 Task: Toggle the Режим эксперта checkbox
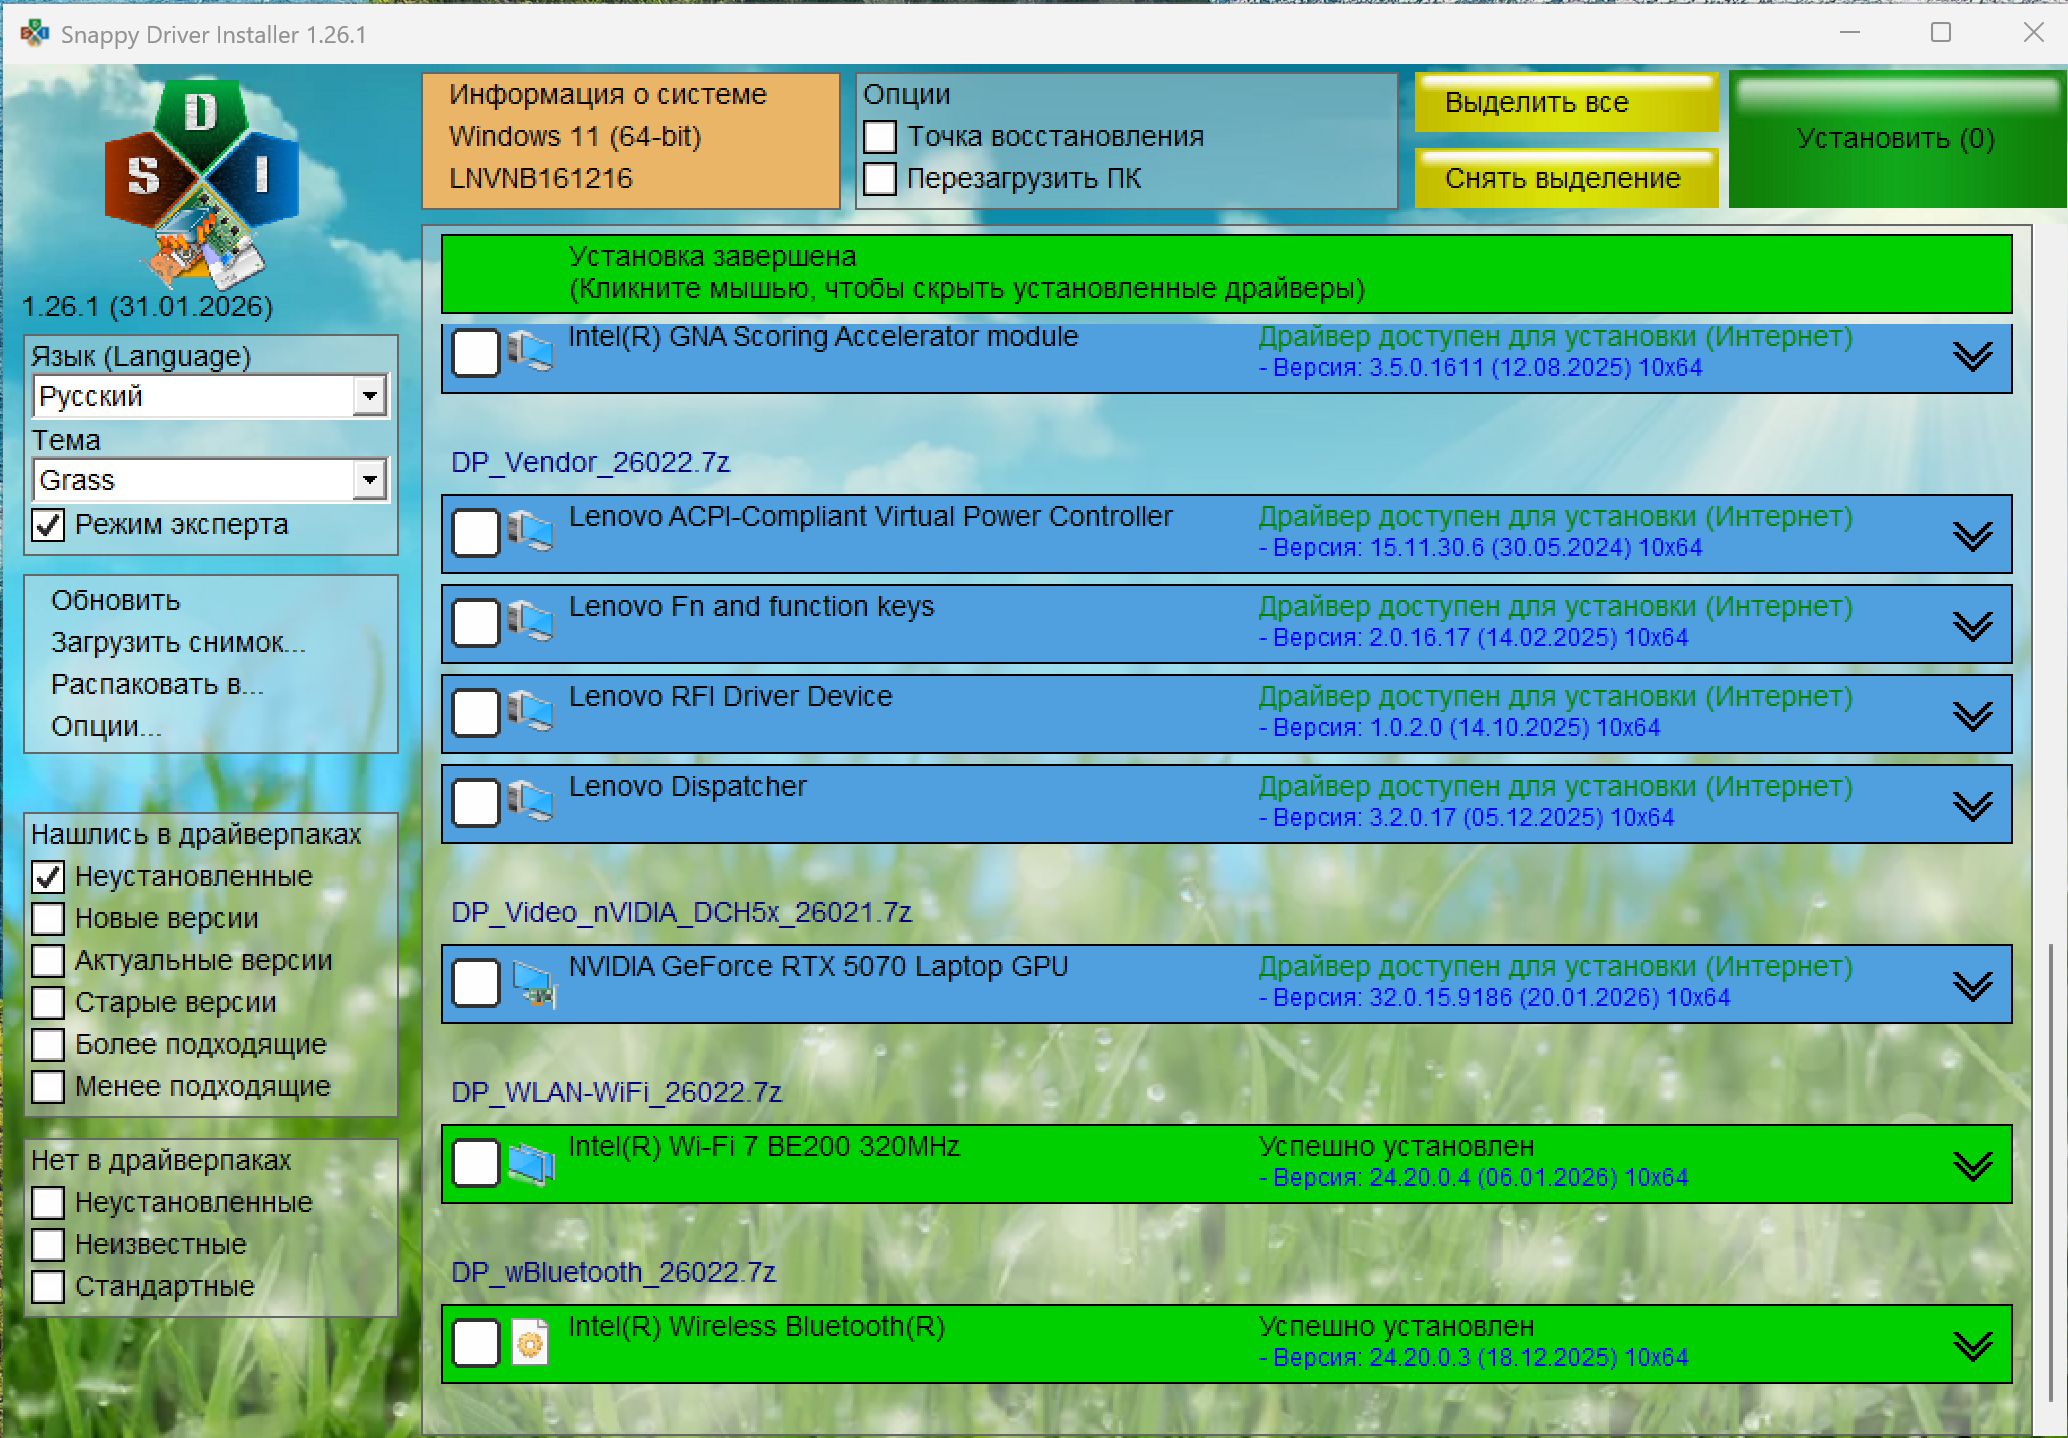point(48,525)
